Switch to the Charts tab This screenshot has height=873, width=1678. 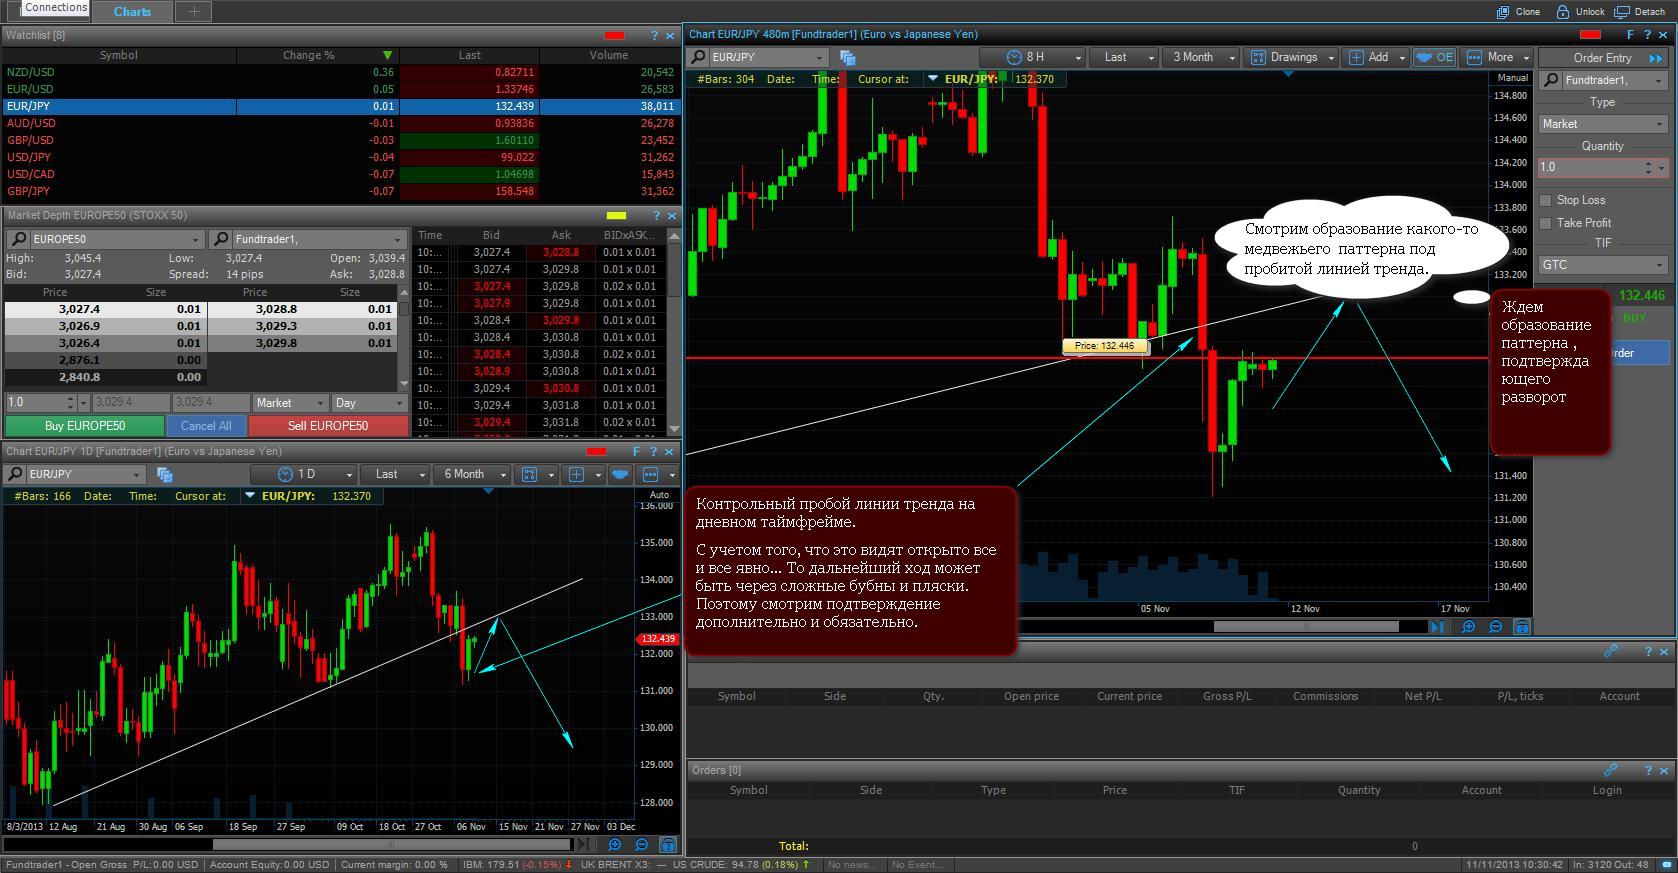(x=132, y=12)
